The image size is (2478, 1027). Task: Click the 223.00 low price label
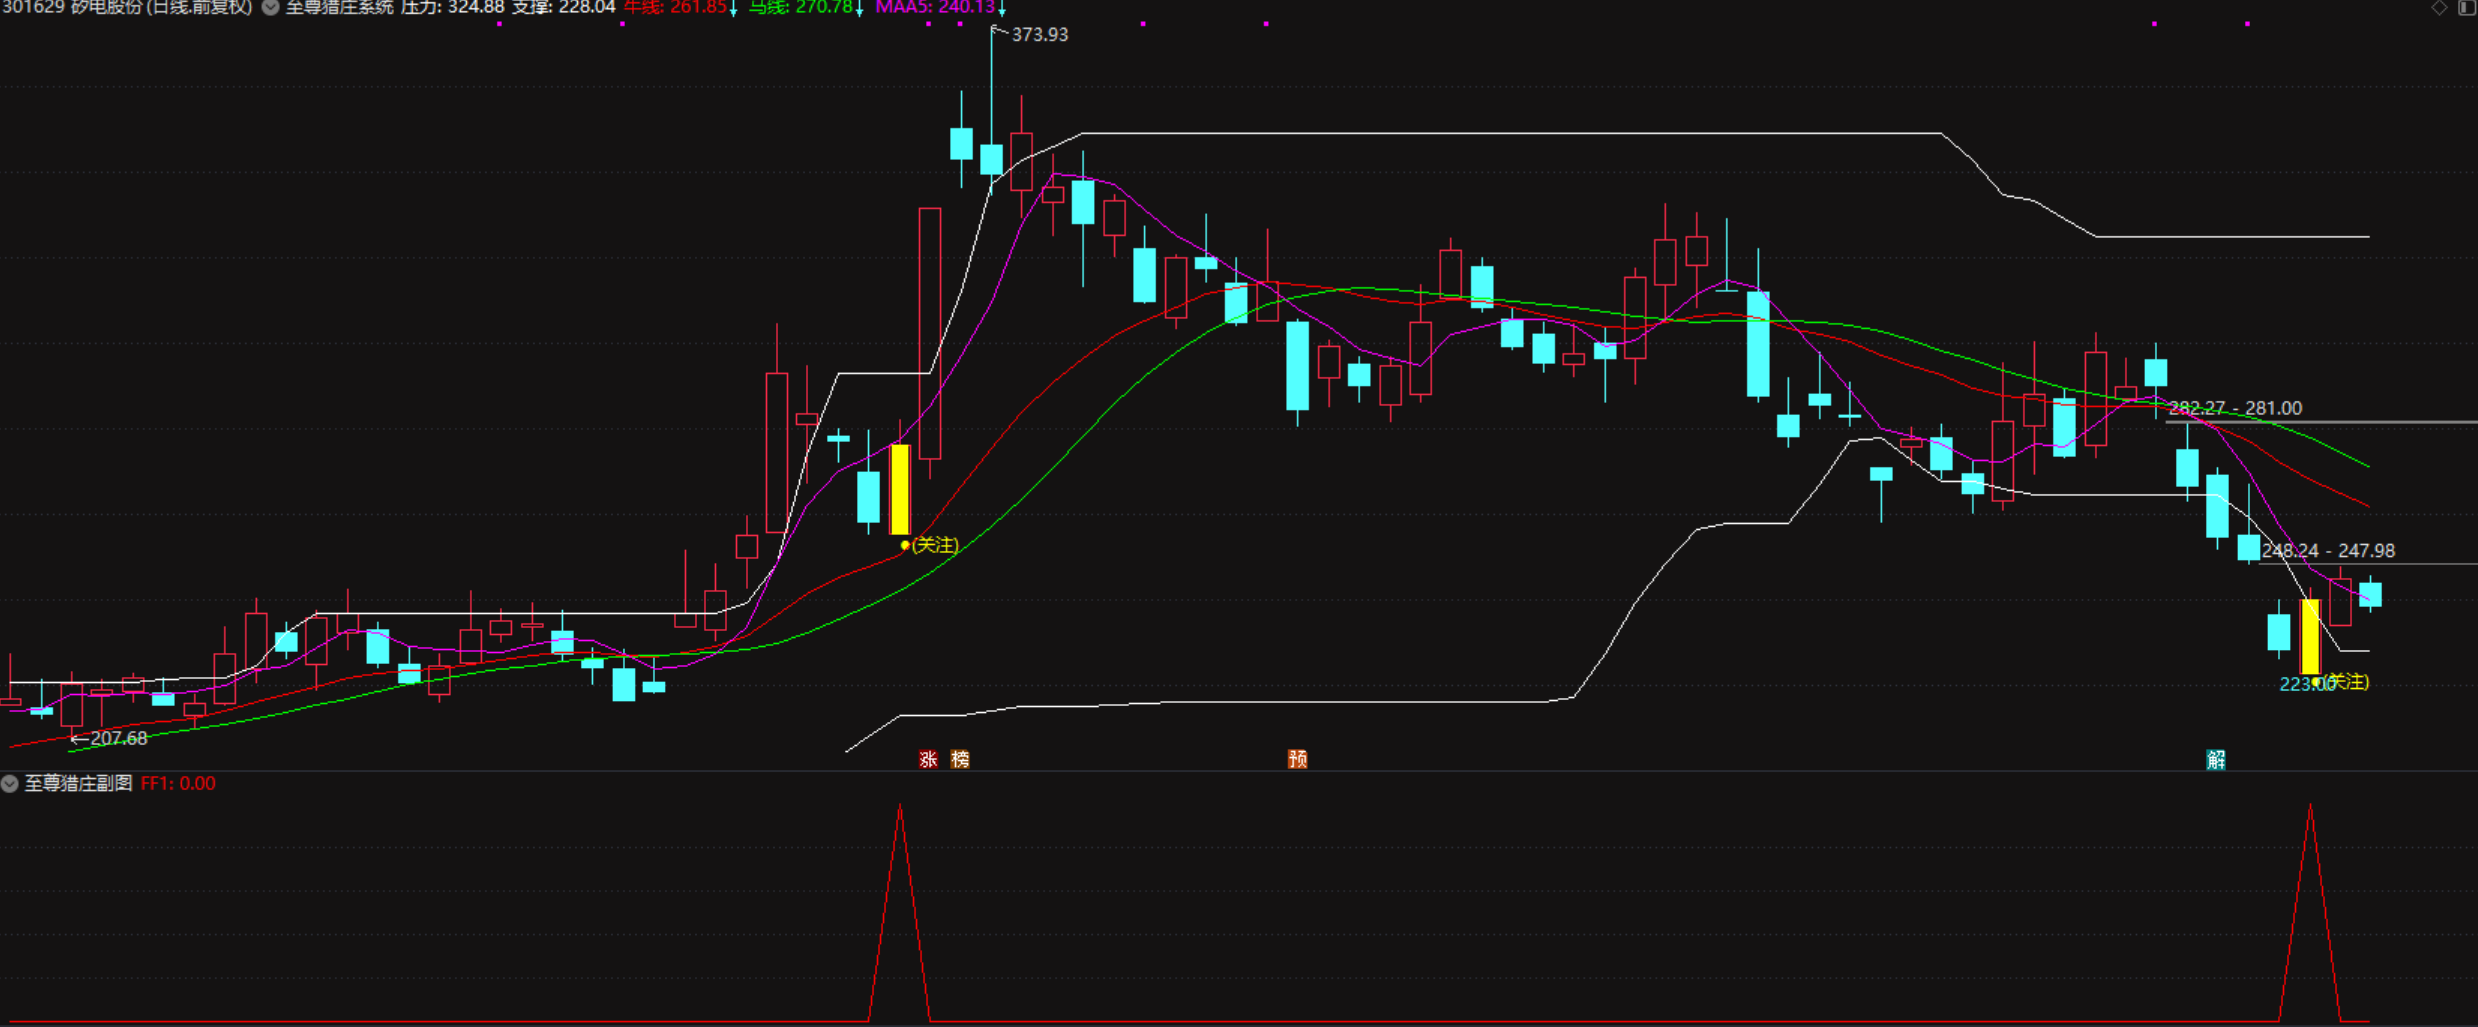coord(2300,685)
